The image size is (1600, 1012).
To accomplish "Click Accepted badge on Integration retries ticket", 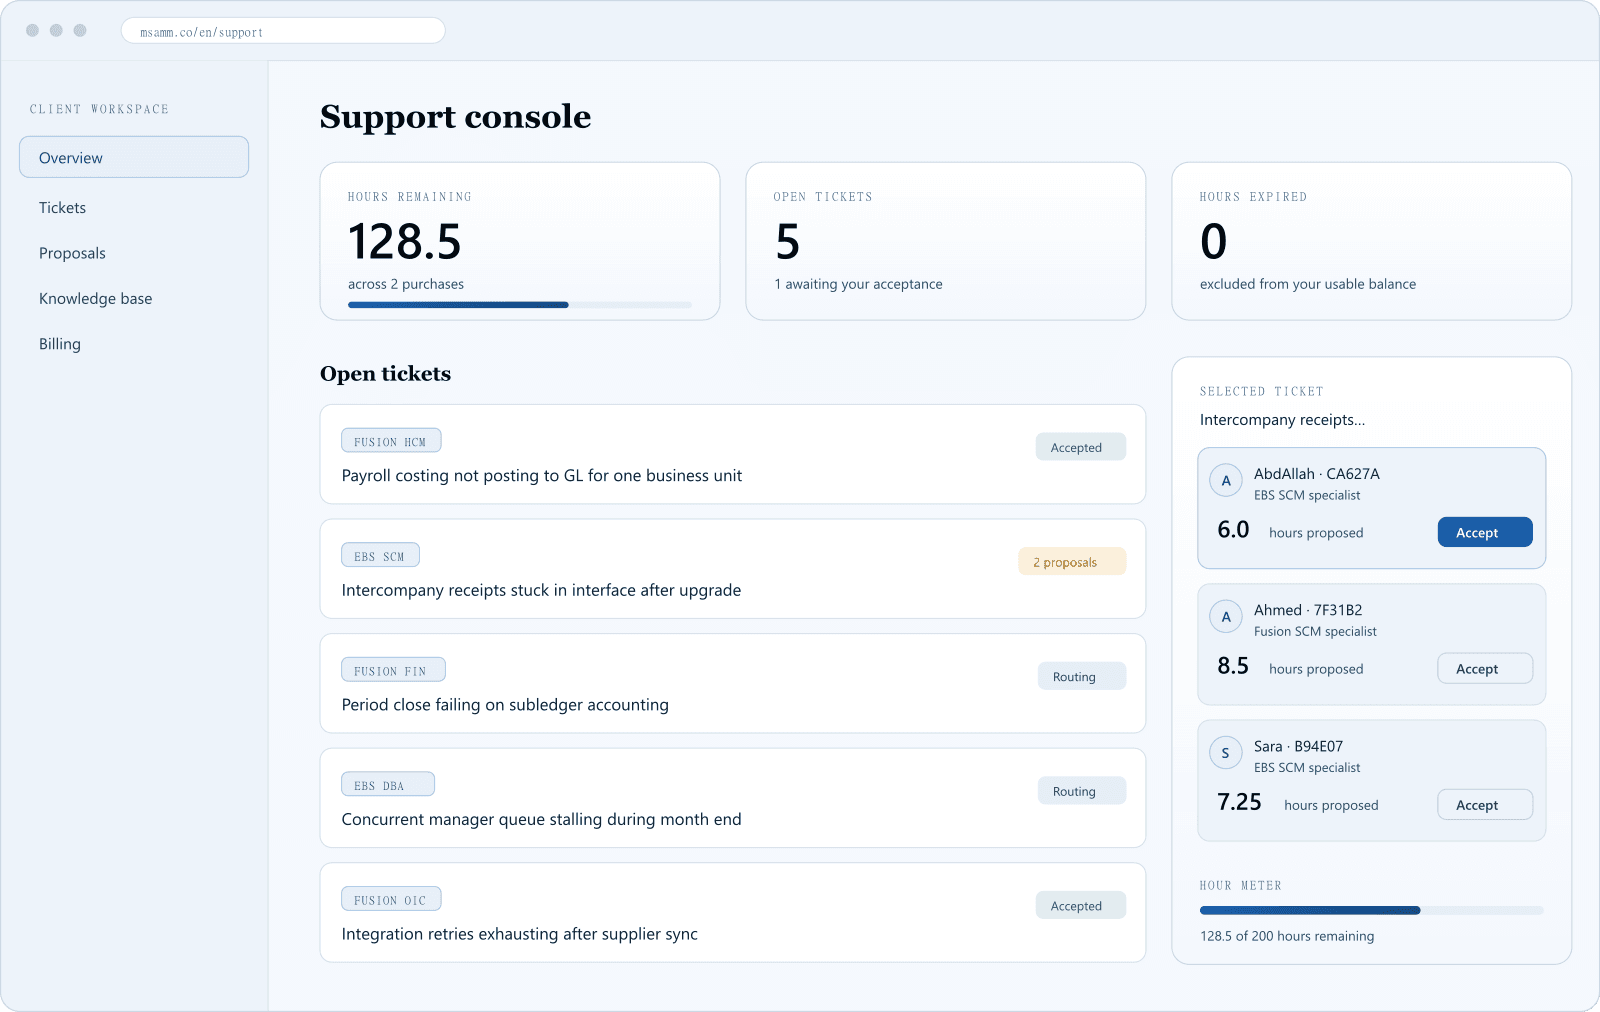I will [1081, 905].
